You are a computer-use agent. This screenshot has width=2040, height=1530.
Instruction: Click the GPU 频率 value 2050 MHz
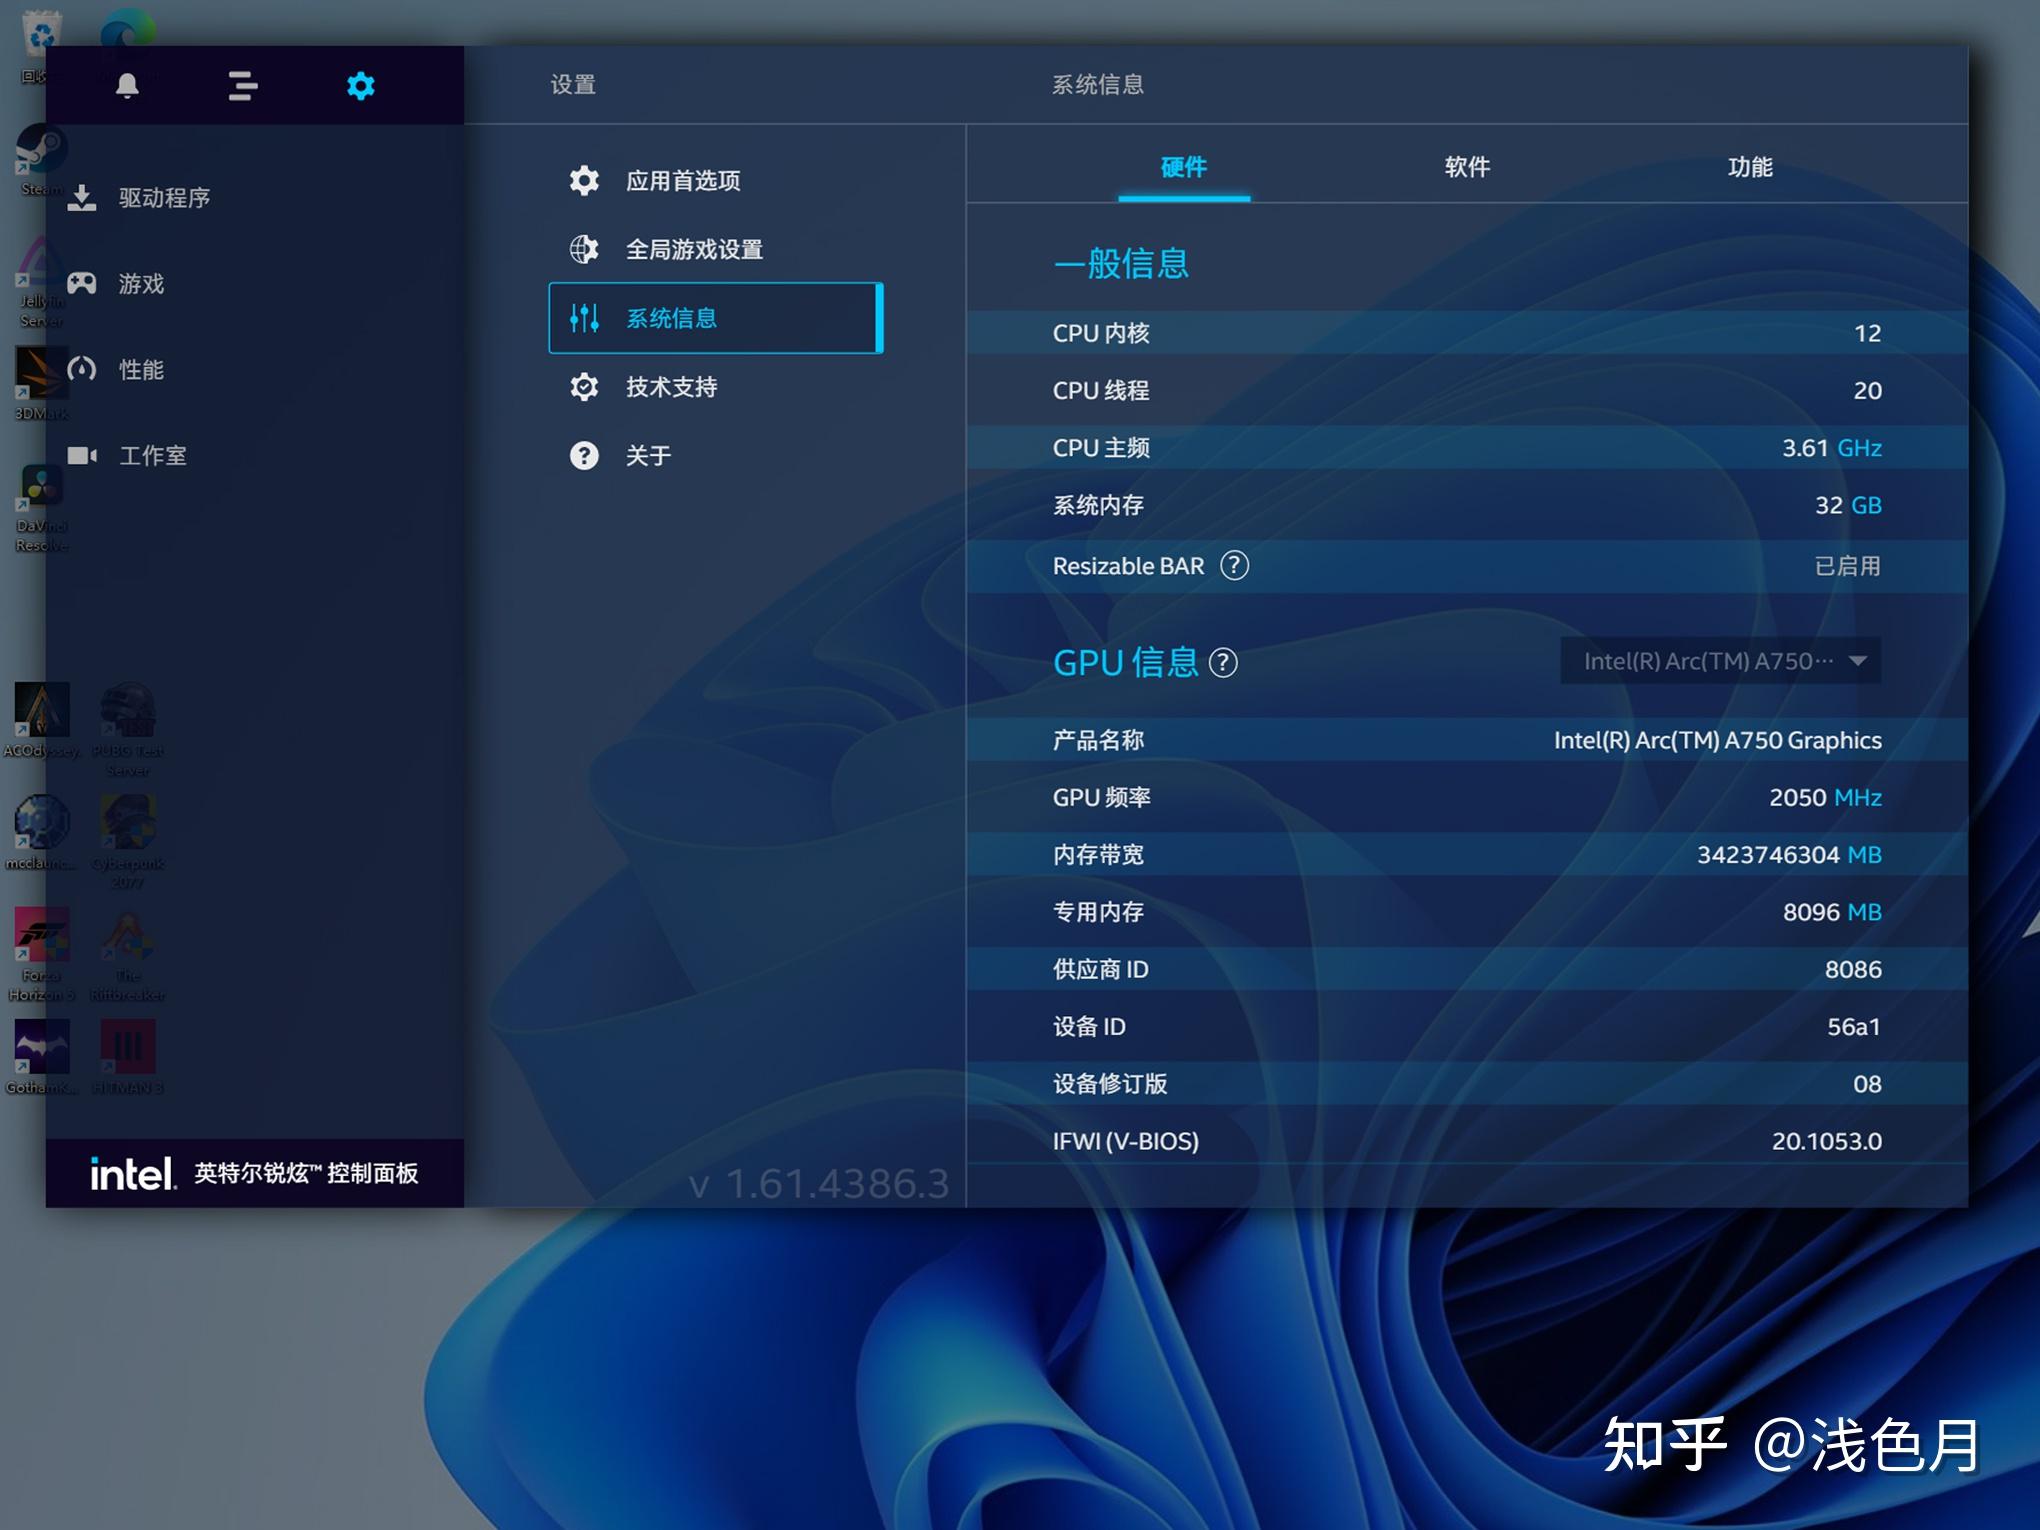(1825, 797)
